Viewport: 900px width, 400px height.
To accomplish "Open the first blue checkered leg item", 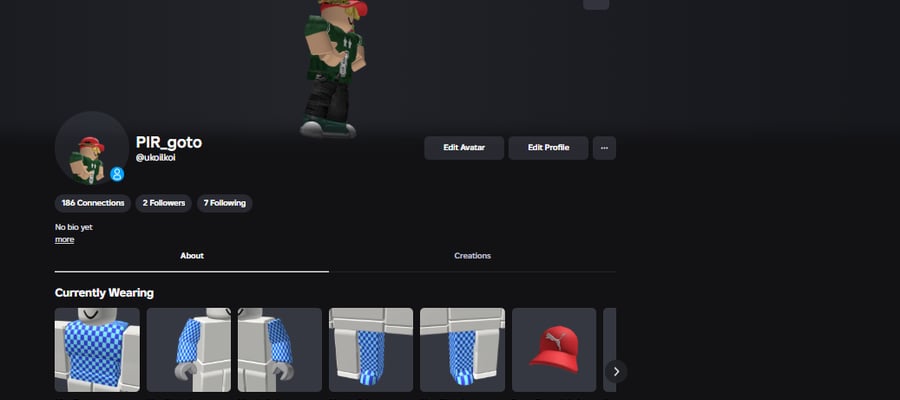I will (371, 349).
